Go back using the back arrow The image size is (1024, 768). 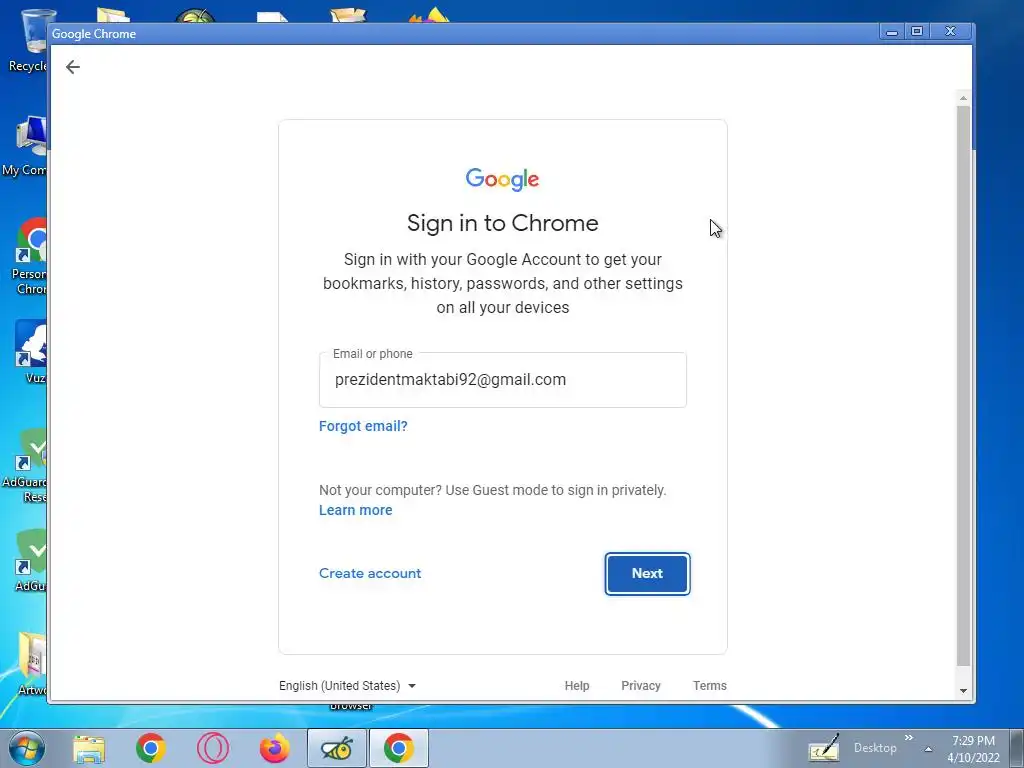[72, 67]
